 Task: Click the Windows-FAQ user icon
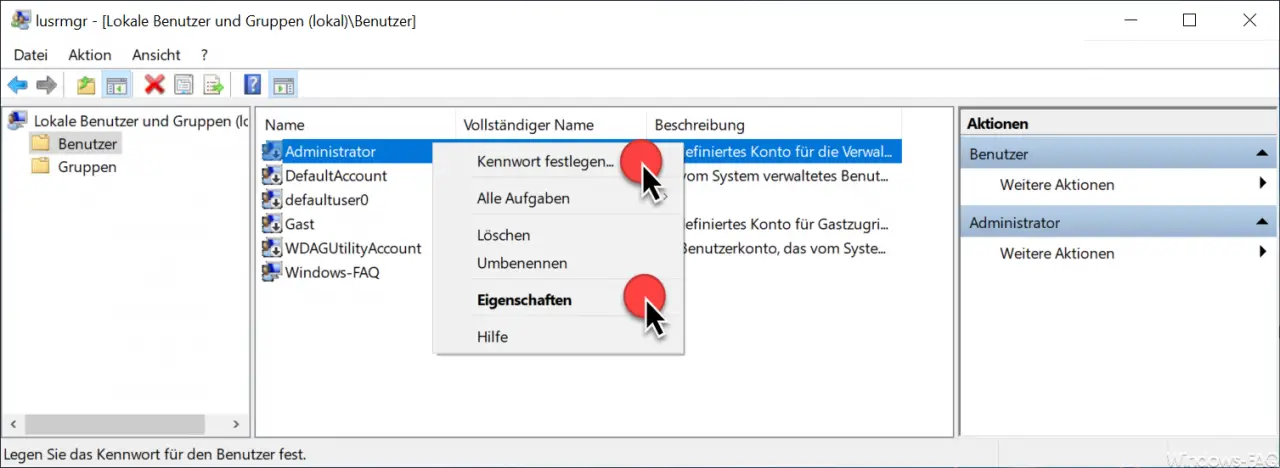(x=271, y=272)
